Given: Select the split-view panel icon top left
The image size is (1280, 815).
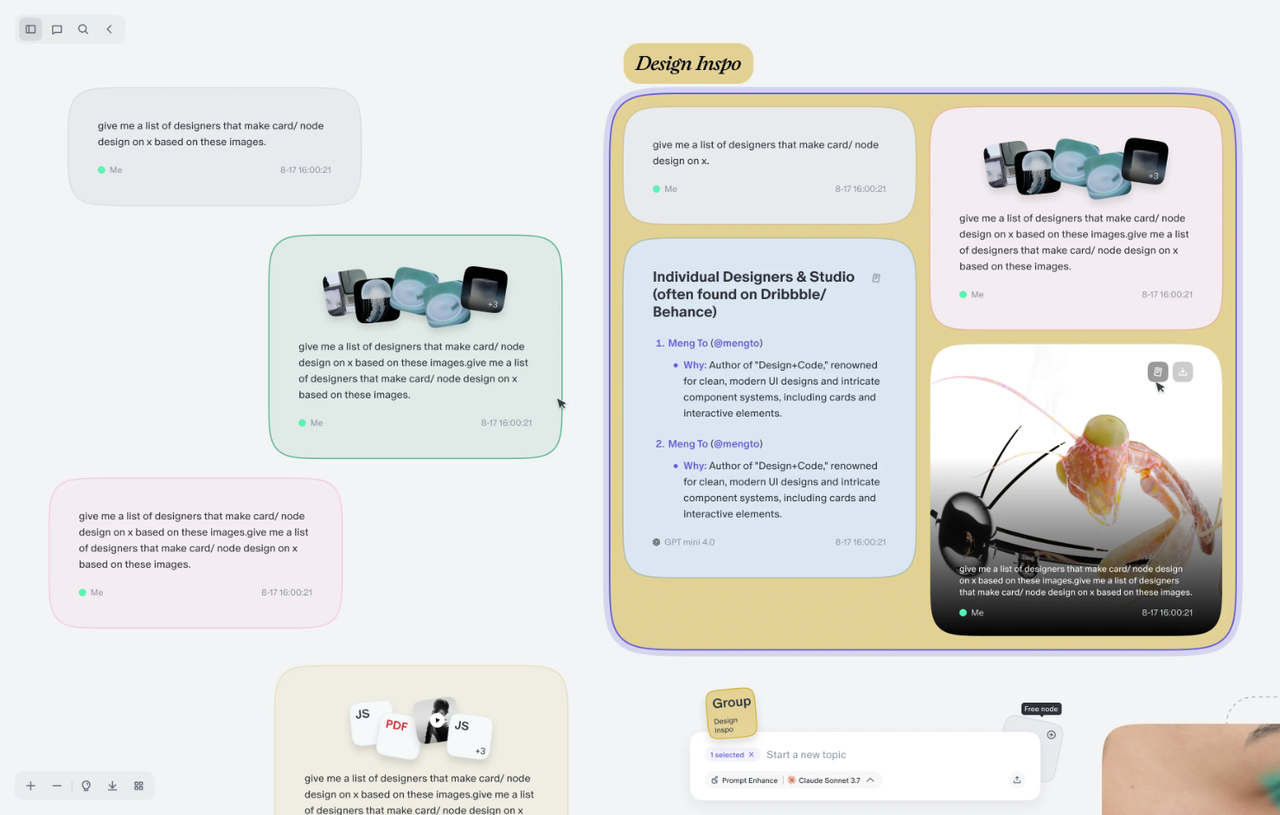Looking at the screenshot, I should click(x=30, y=29).
